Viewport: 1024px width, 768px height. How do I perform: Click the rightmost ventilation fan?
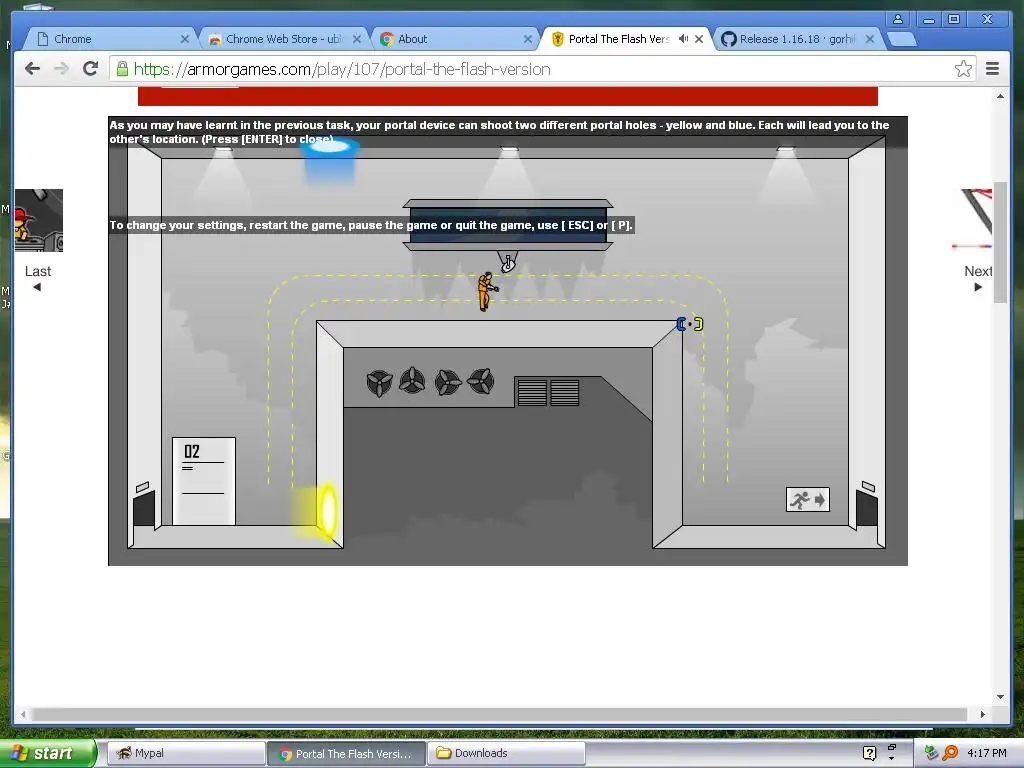[481, 381]
